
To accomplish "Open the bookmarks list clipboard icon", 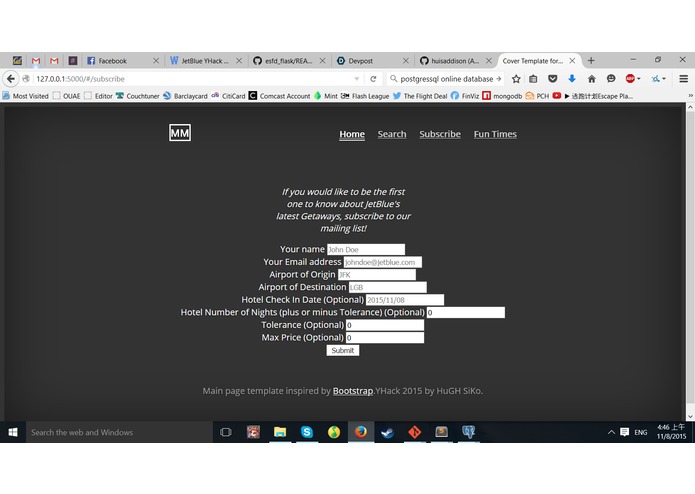I will click(533, 79).
